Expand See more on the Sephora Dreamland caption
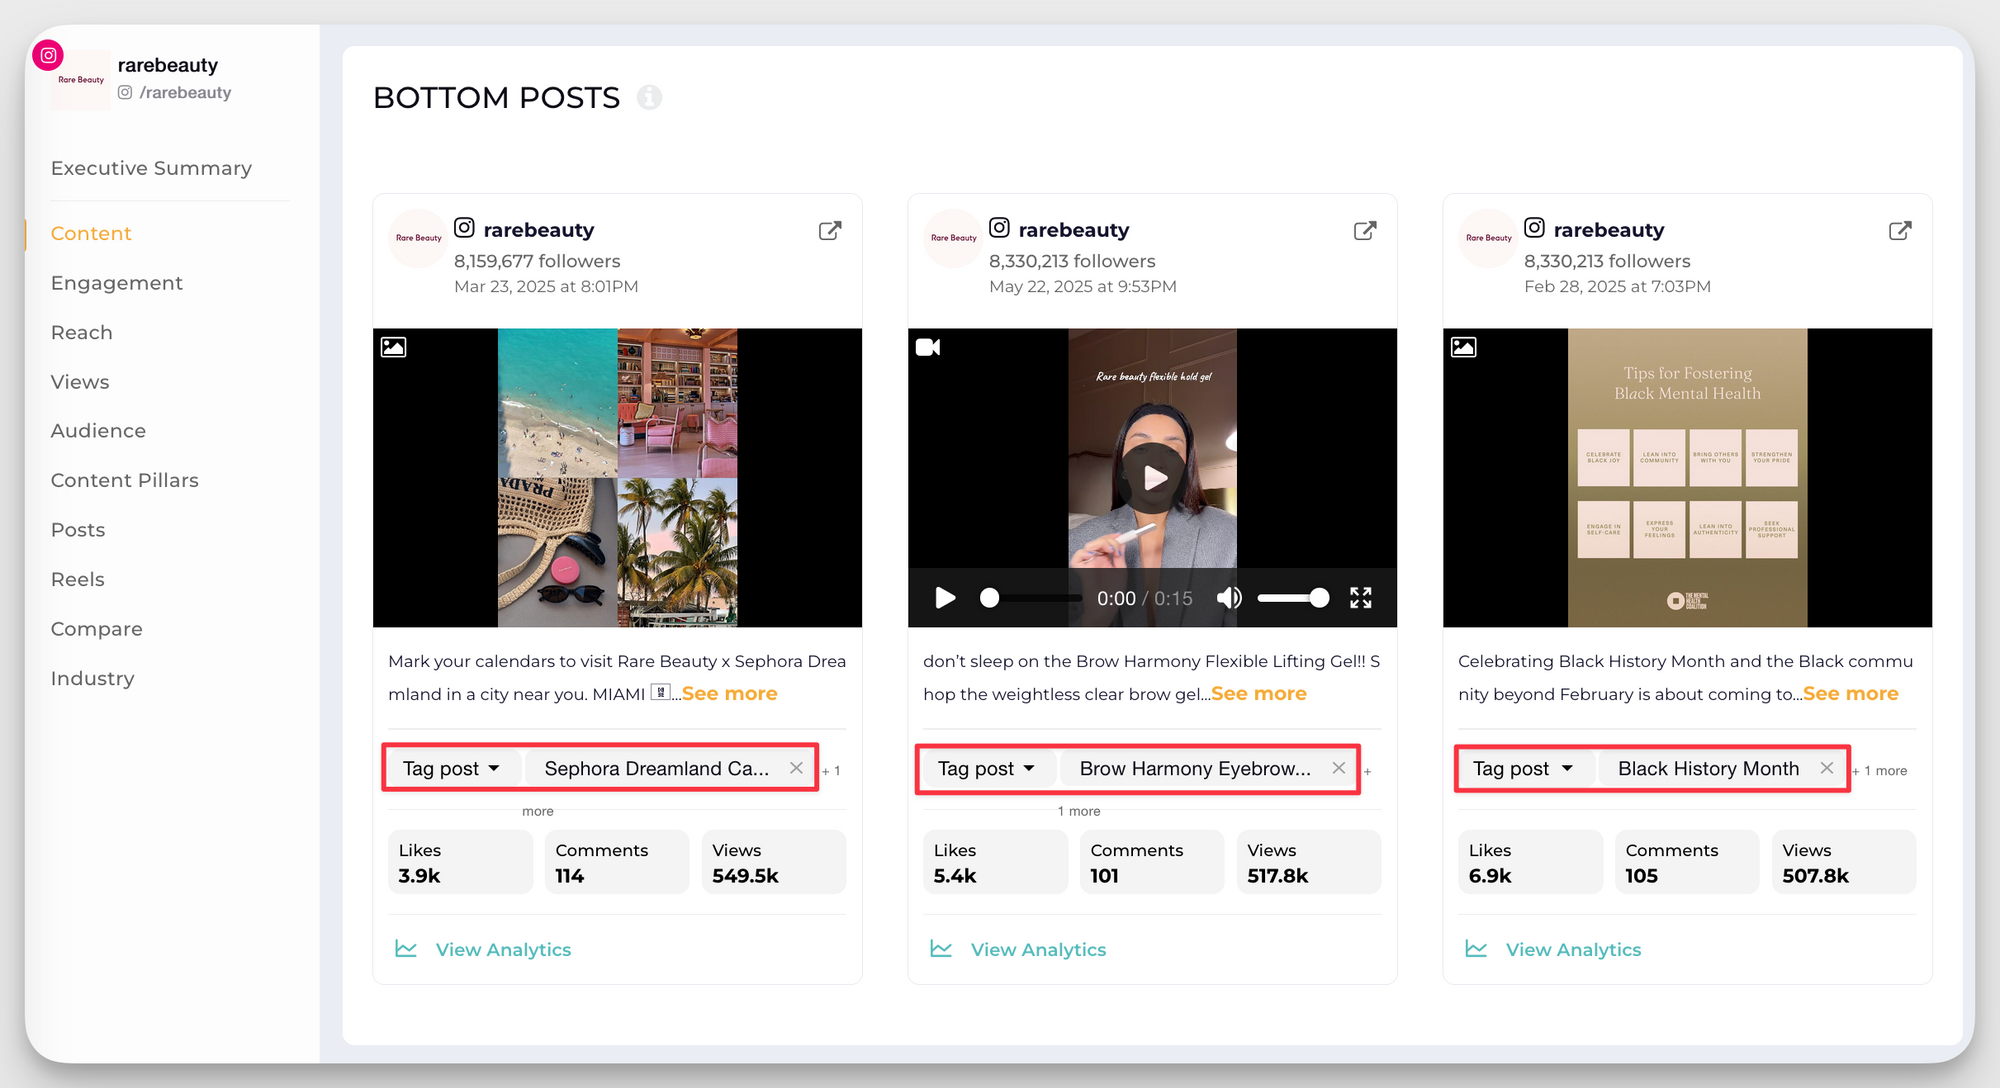2000x1088 pixels. pos(730,693)
